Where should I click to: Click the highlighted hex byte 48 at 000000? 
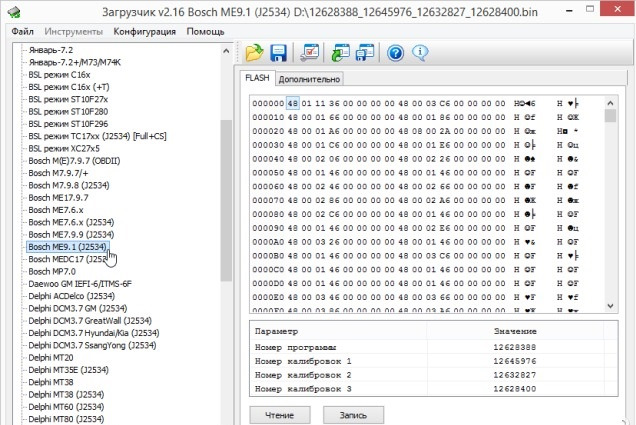coord(292,103)
